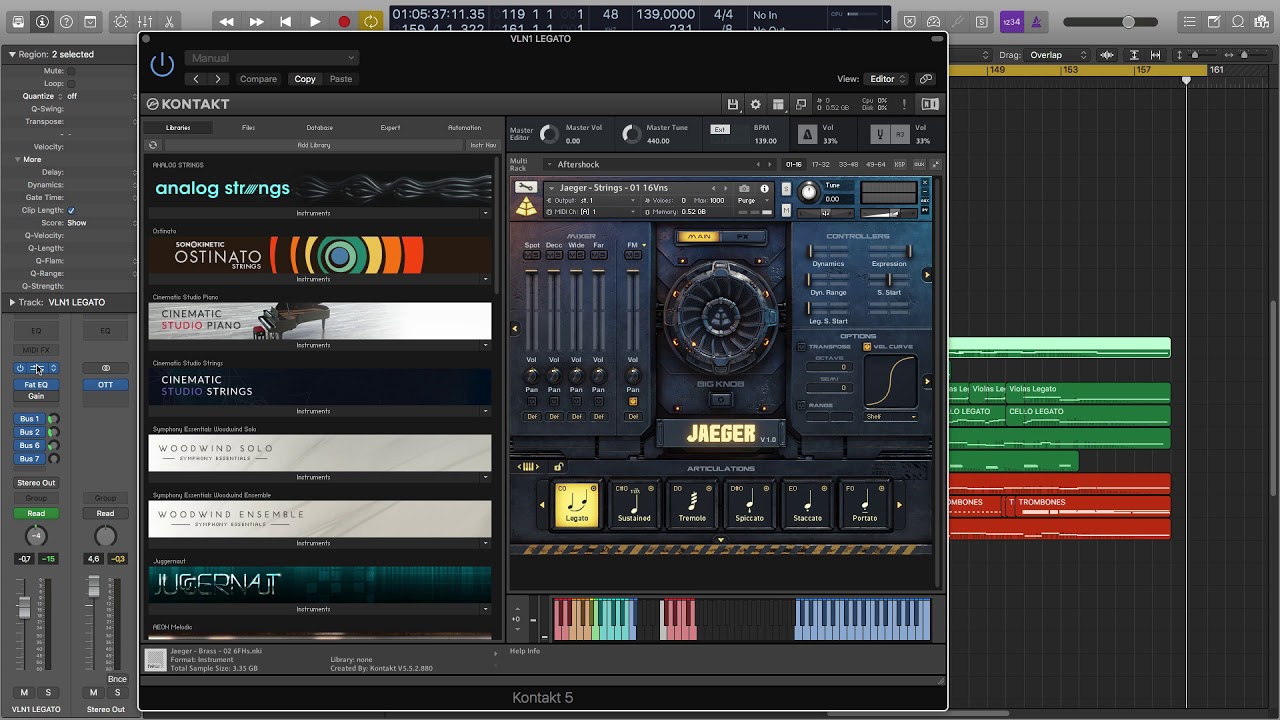Open Kontakt workspace layout icon
The height and width of the screenshot is (720, 1280).
(778, 104)
